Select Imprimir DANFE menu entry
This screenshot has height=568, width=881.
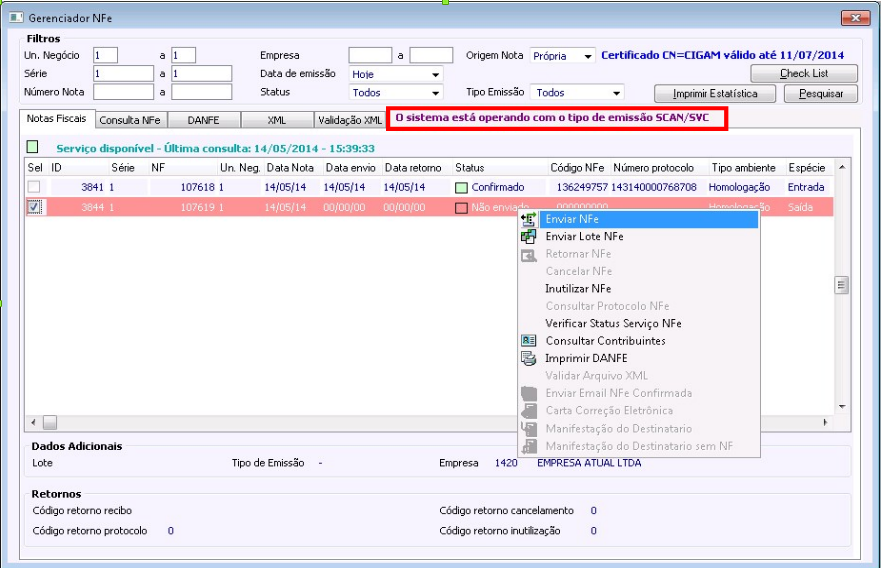639,358
